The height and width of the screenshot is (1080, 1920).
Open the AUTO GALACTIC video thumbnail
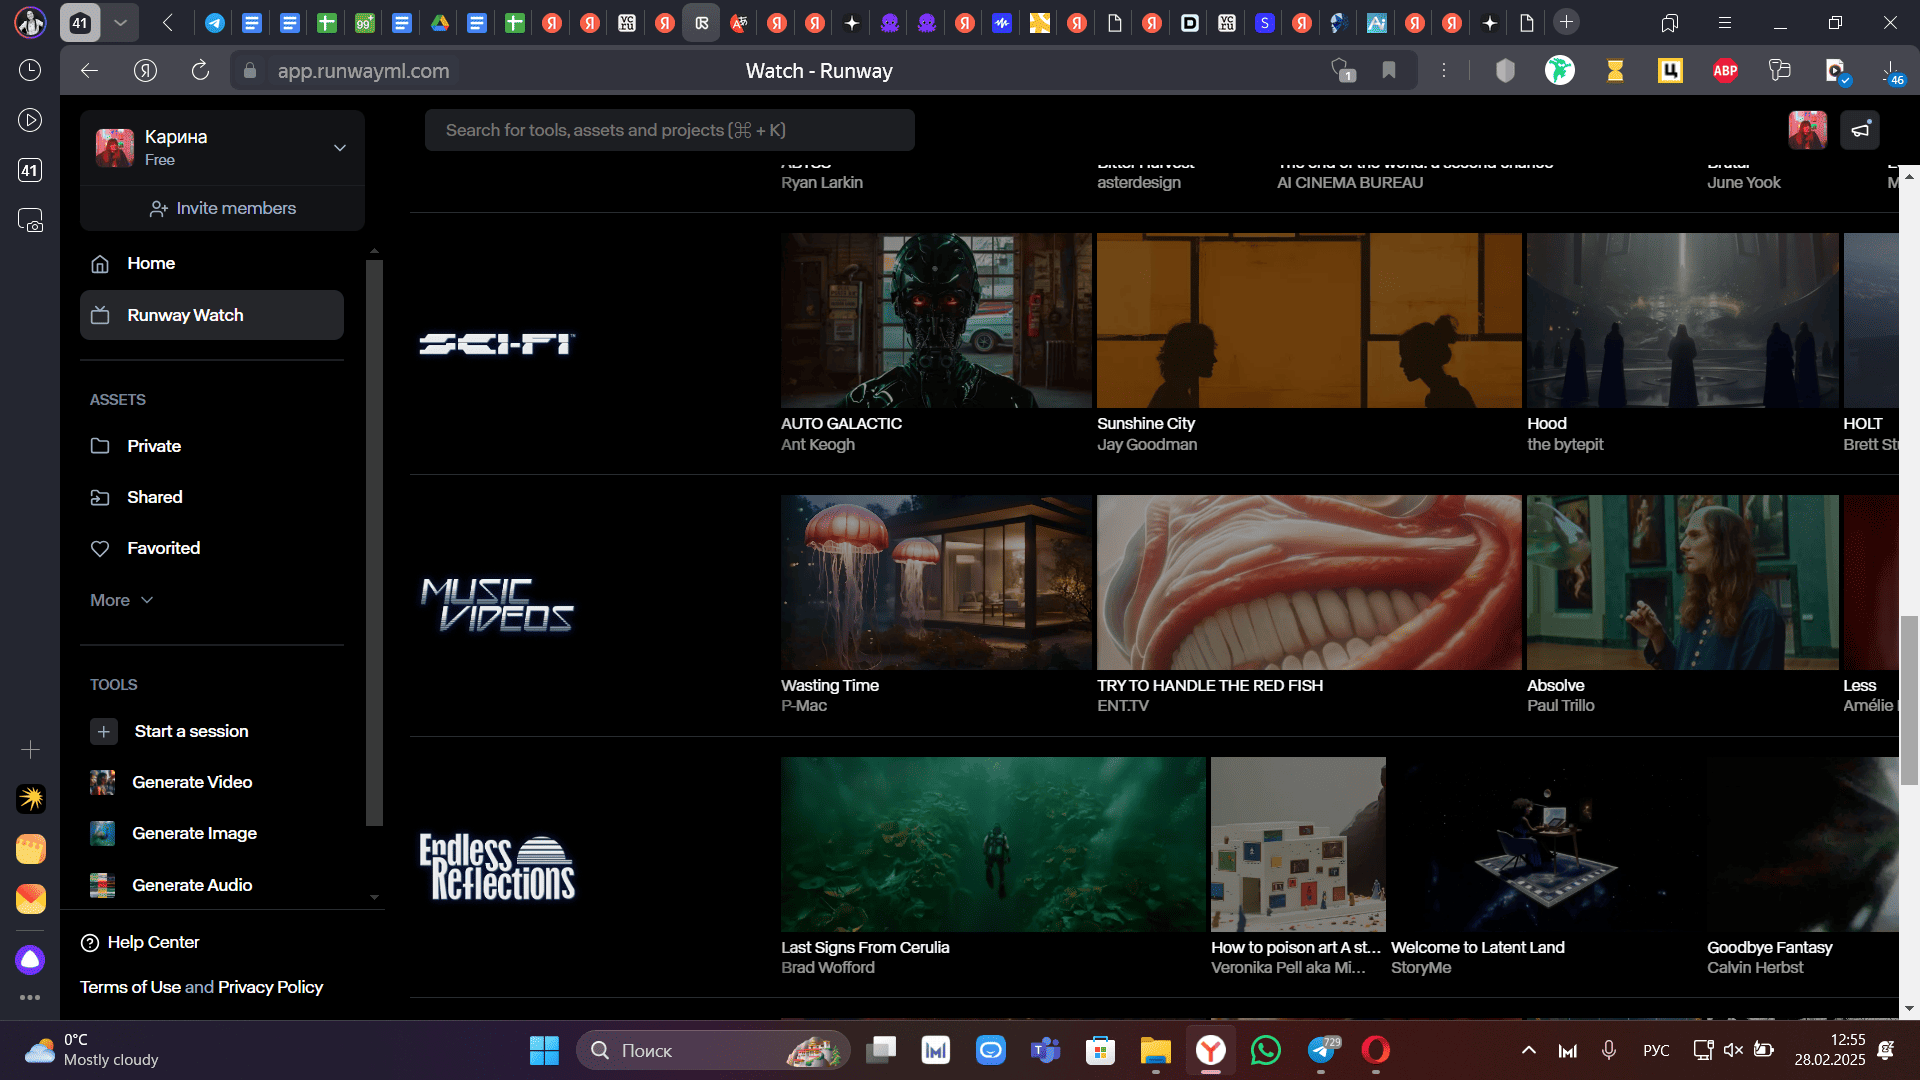936,320
